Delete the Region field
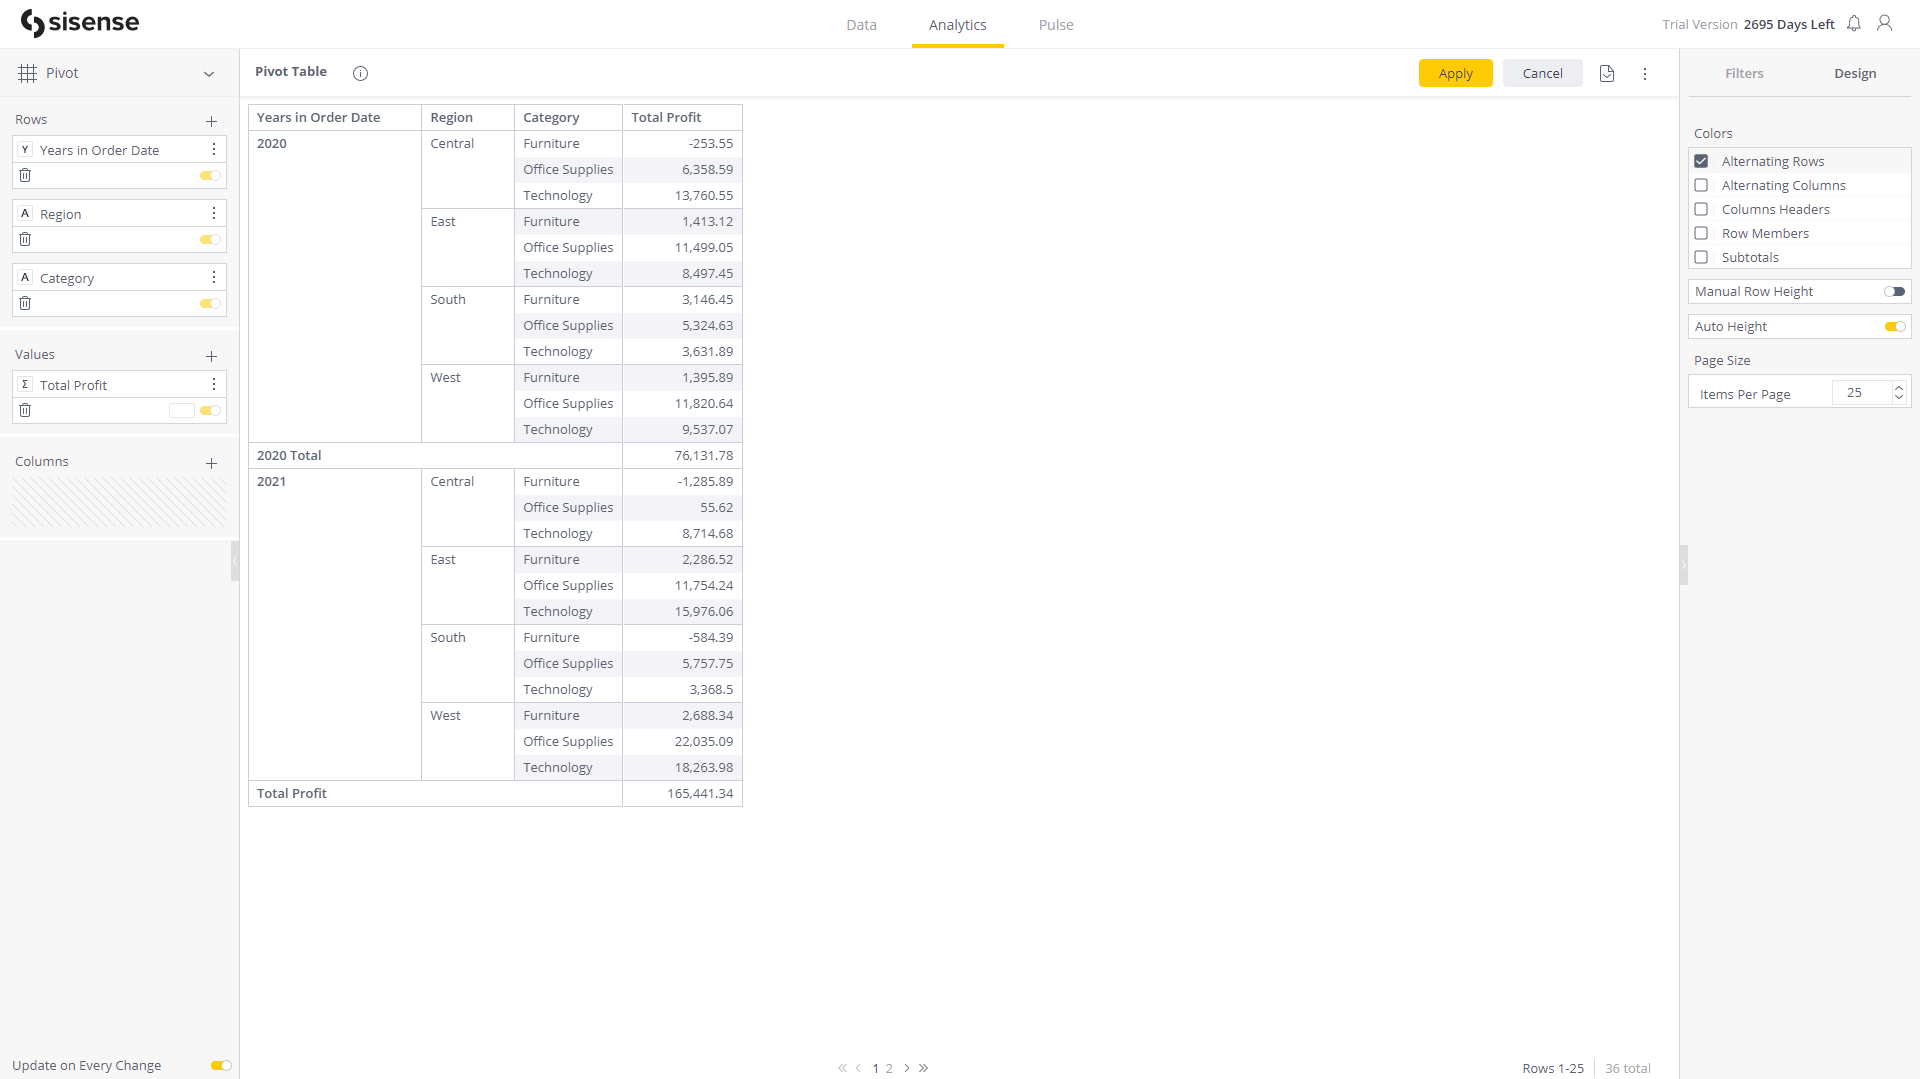This screenshot has width=1920, height=1079. (26, 239)
